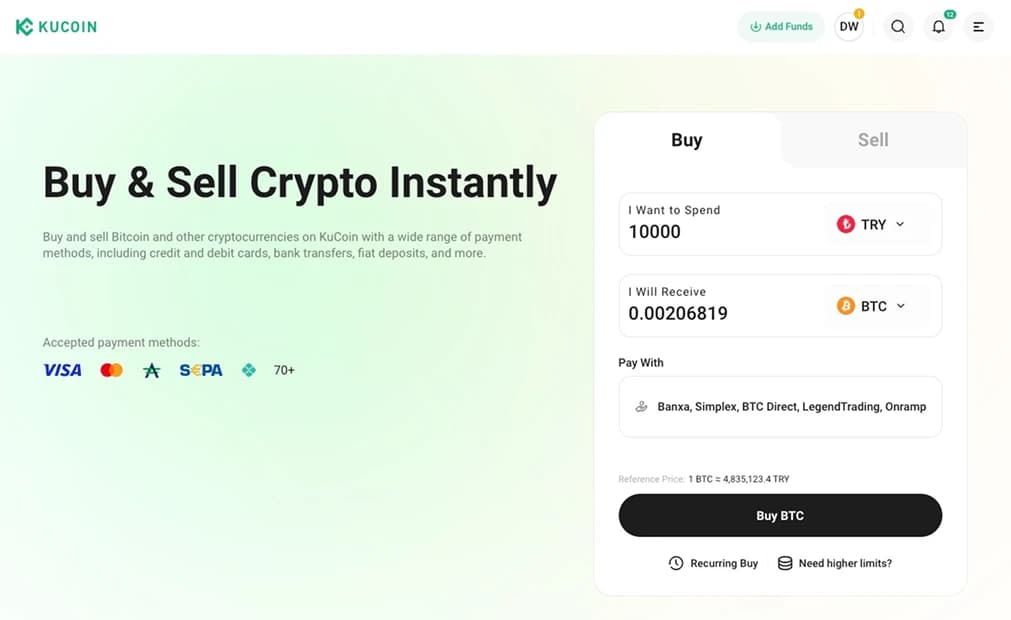Click the DW profile avatar
Viewport: 1011px width, 620px height.
coord(849,26)
